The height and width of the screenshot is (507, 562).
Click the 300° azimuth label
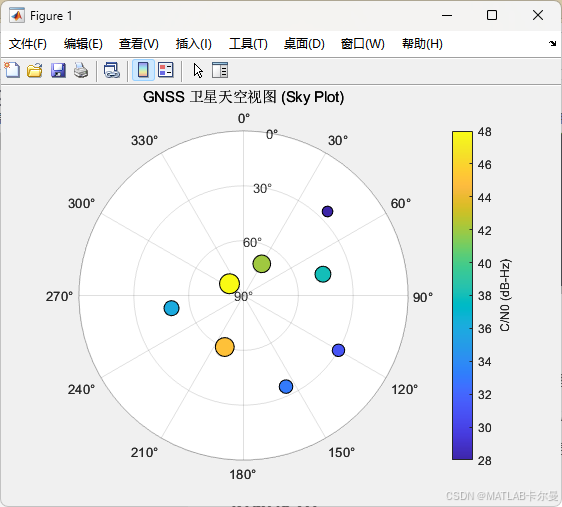(x=81, y=204)
